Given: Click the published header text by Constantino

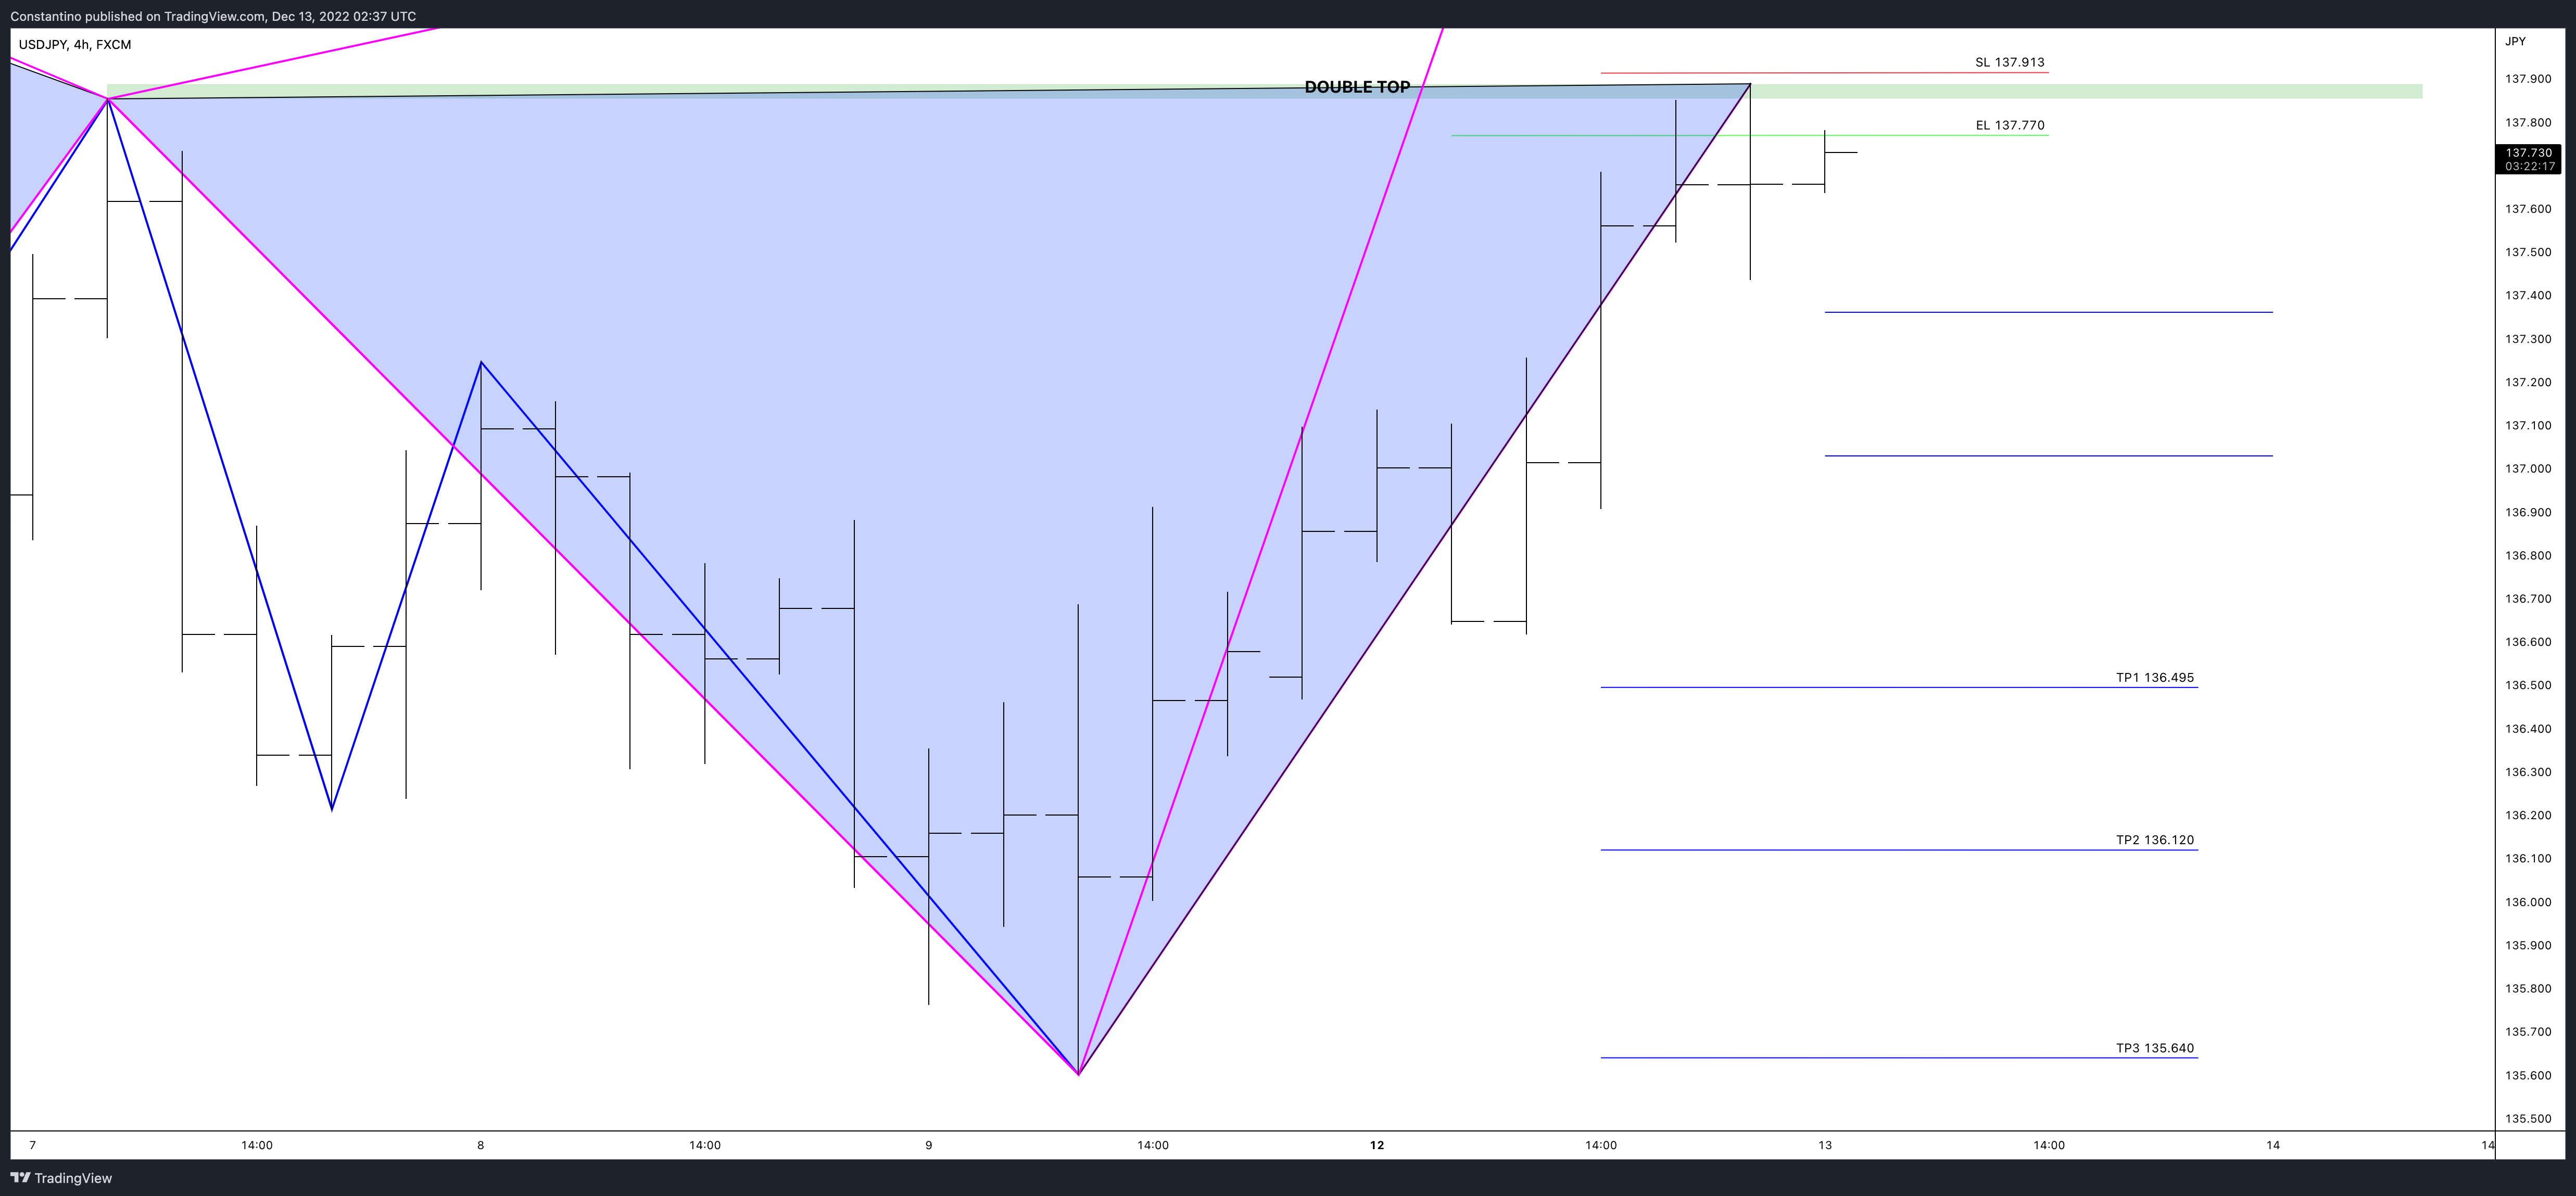Looking at the screenshot, I should coord(213,16).
